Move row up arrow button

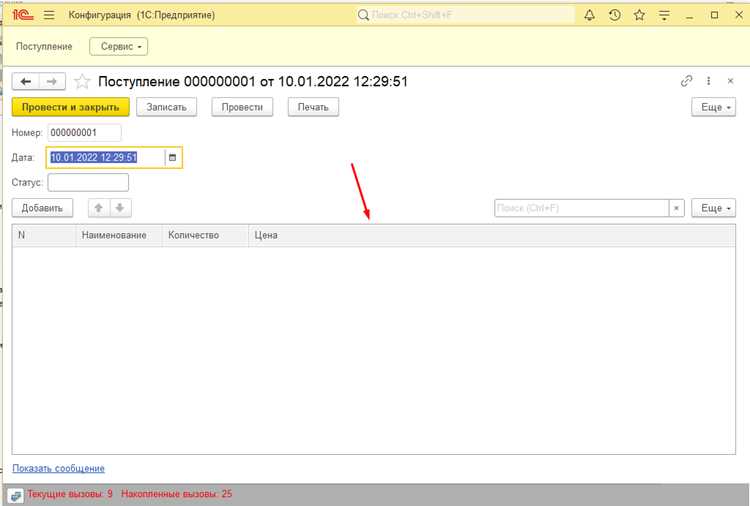(99, 208)
